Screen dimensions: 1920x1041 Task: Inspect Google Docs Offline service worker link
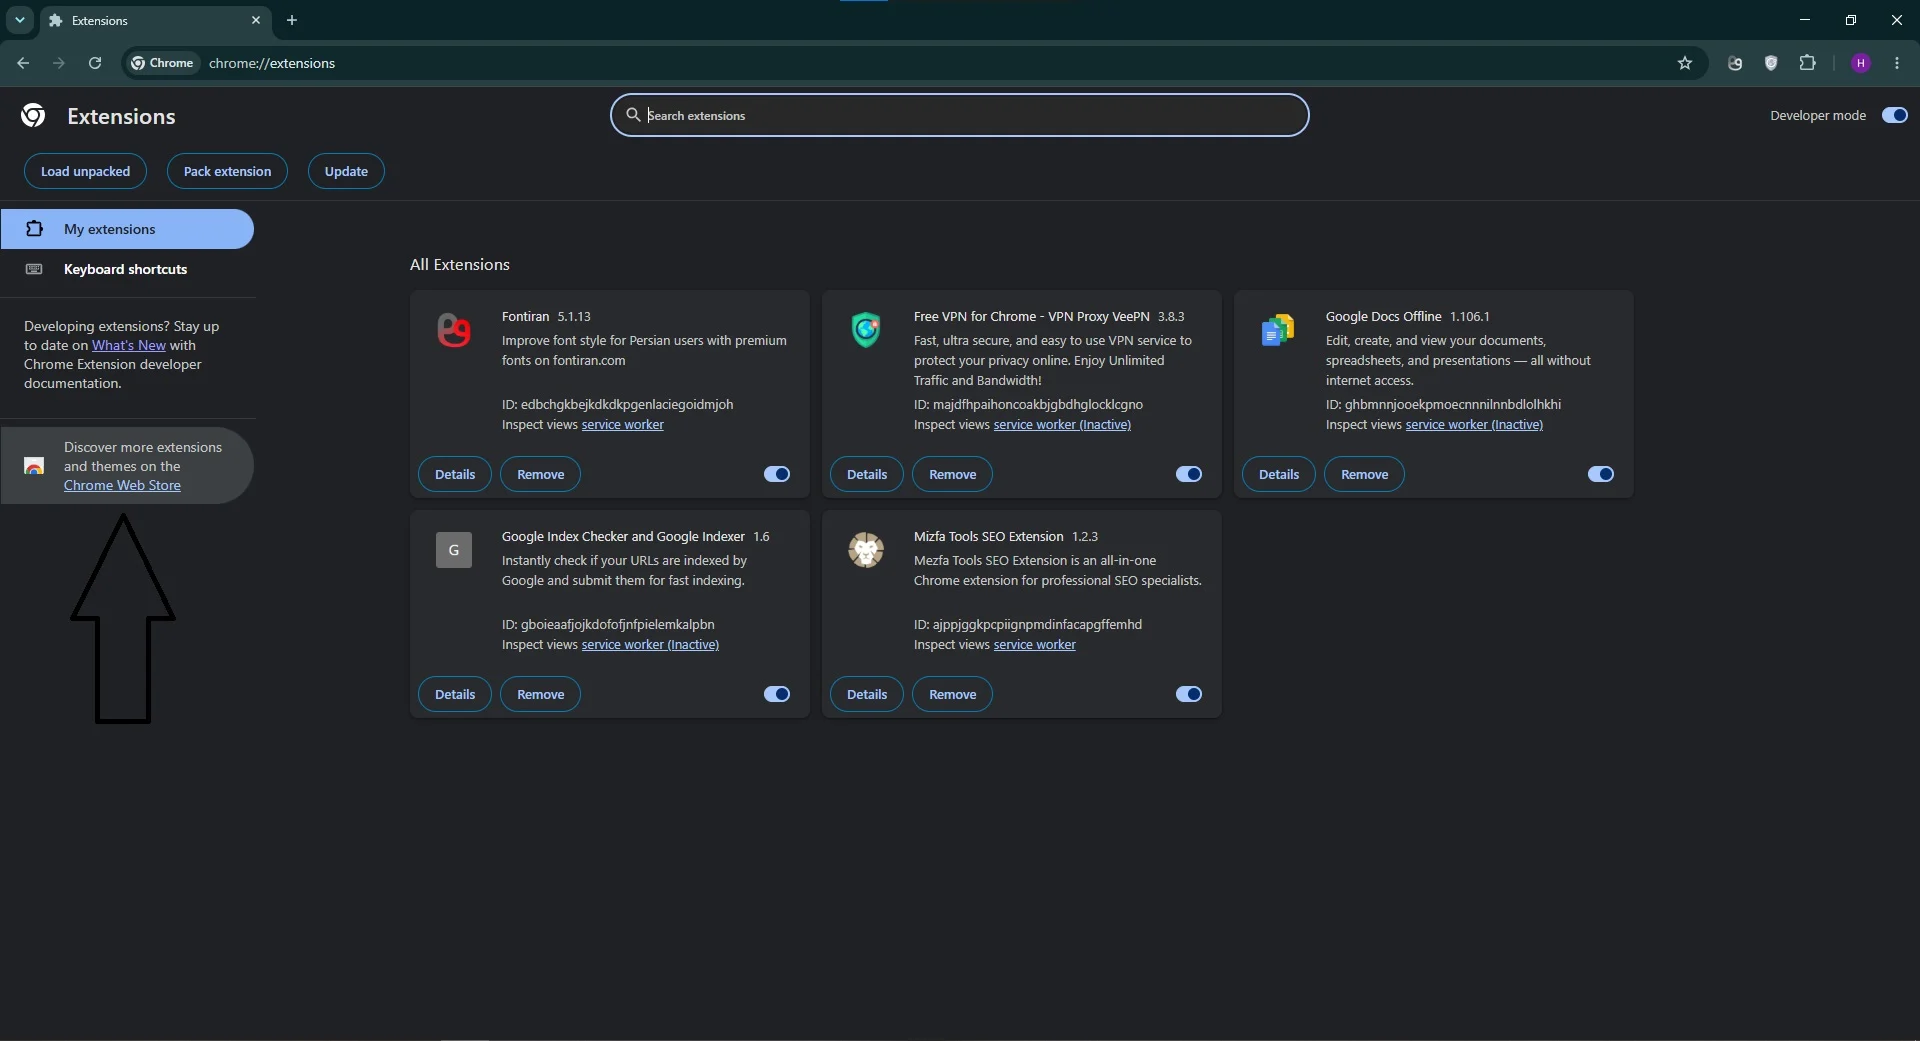[1474, 424]
